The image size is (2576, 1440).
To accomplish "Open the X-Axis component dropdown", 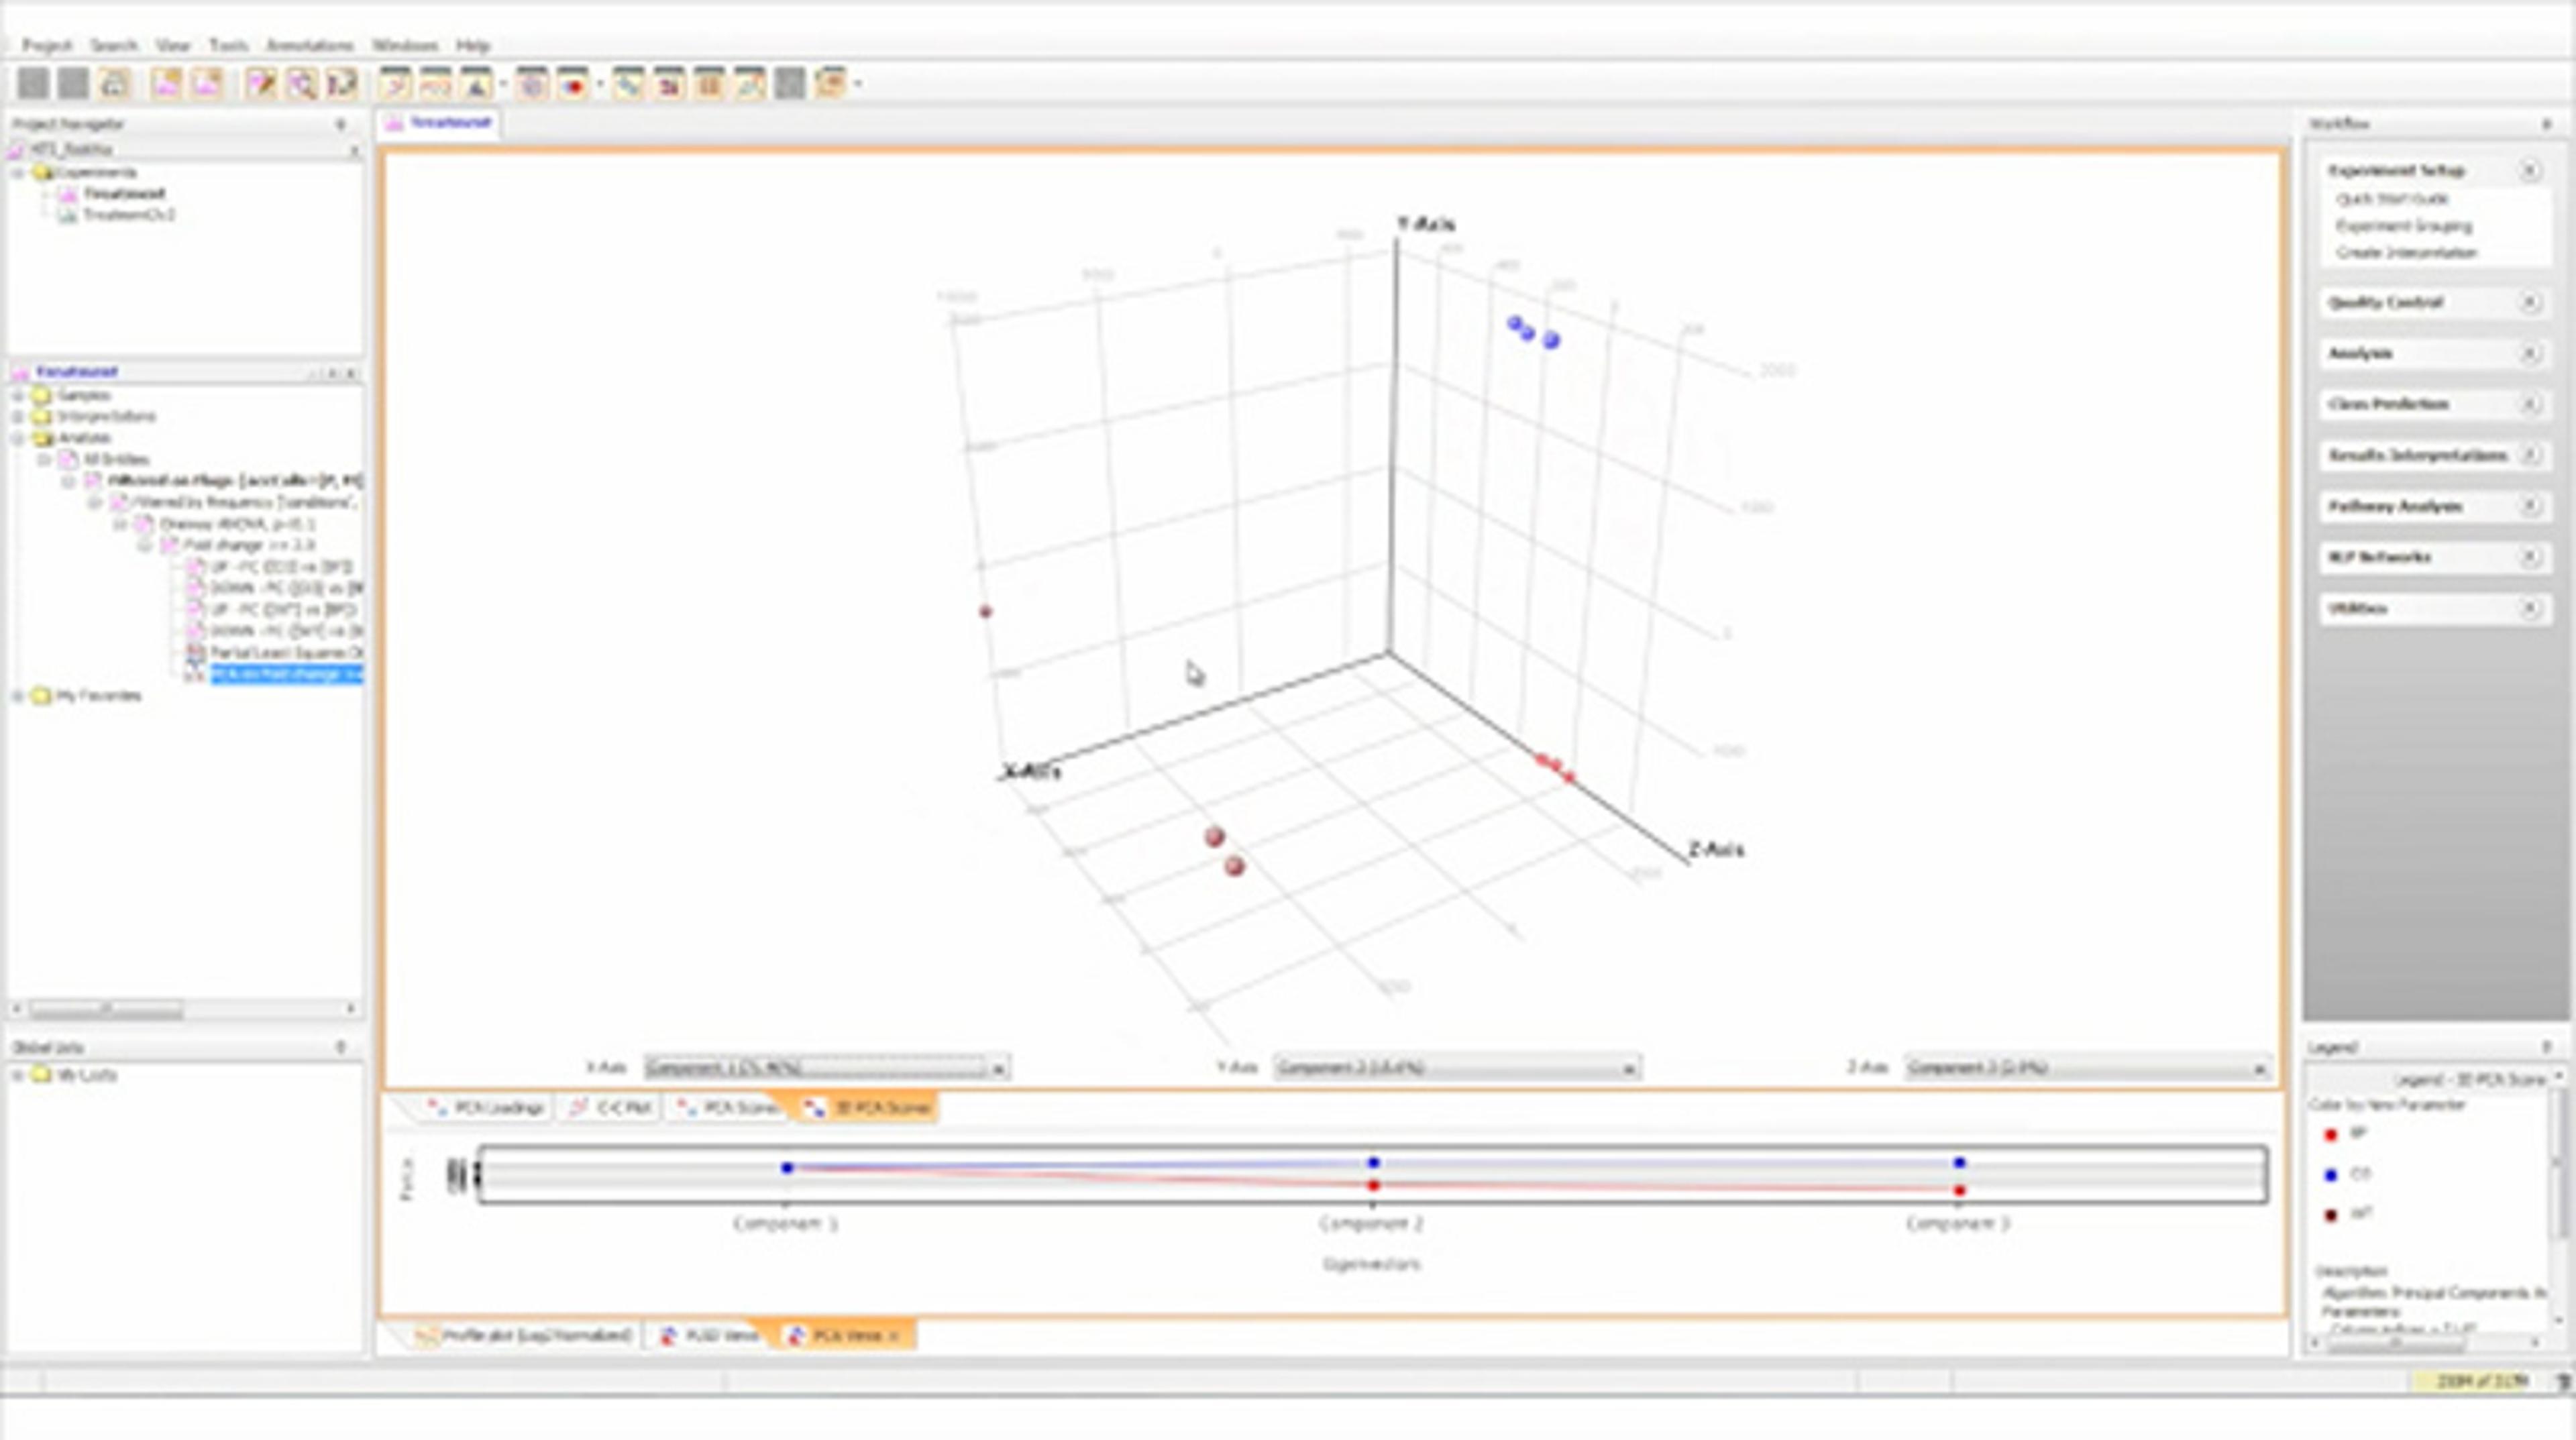I will tap(997, 1069).
